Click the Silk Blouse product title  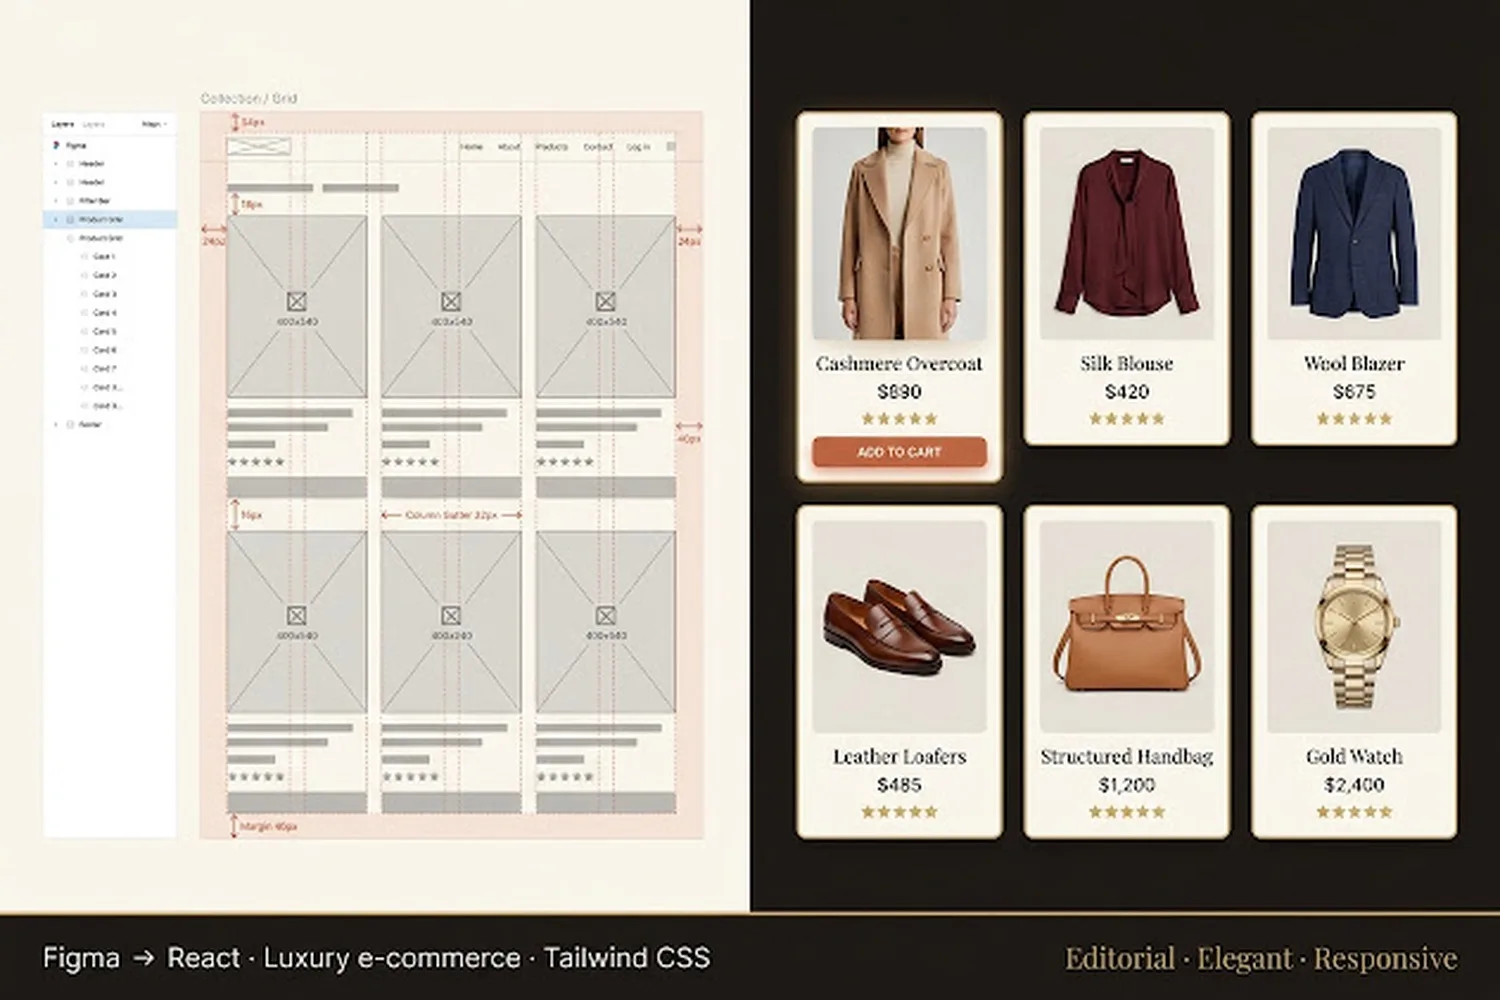(1127, 364)
